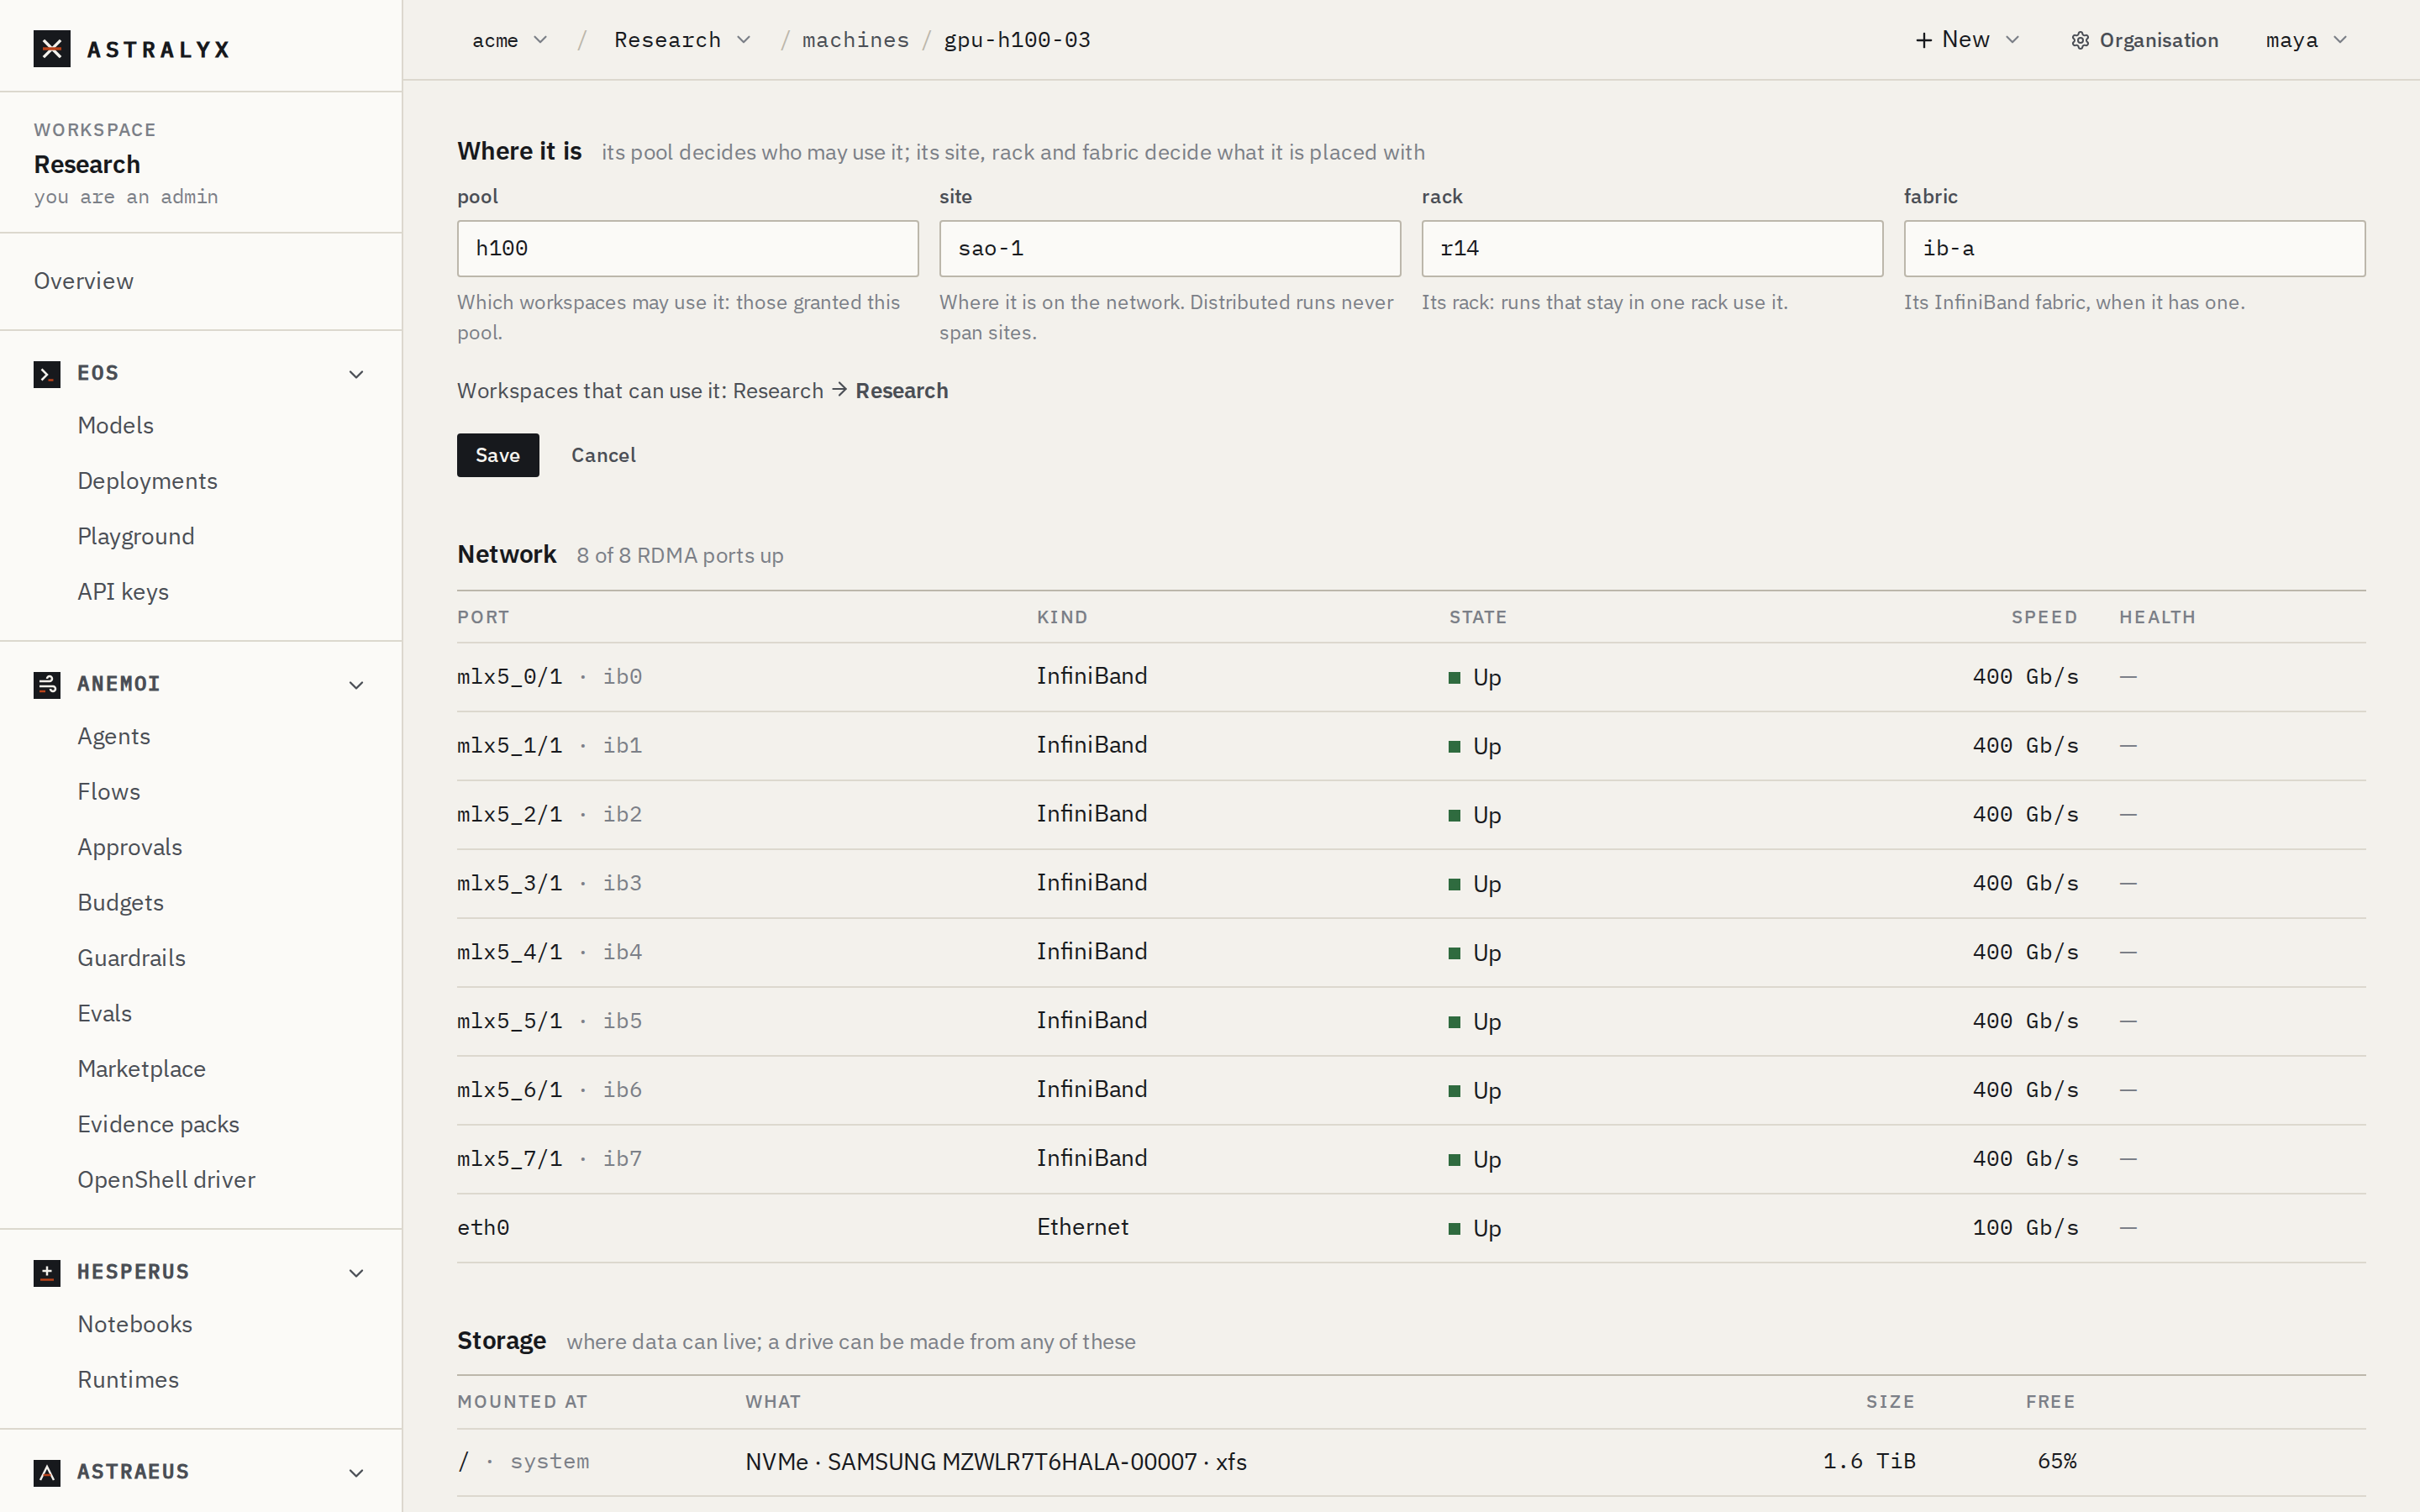2420x1512 pixels.
Task: Click the Astraeus section icon
Action: click(x=47, y=1473)
